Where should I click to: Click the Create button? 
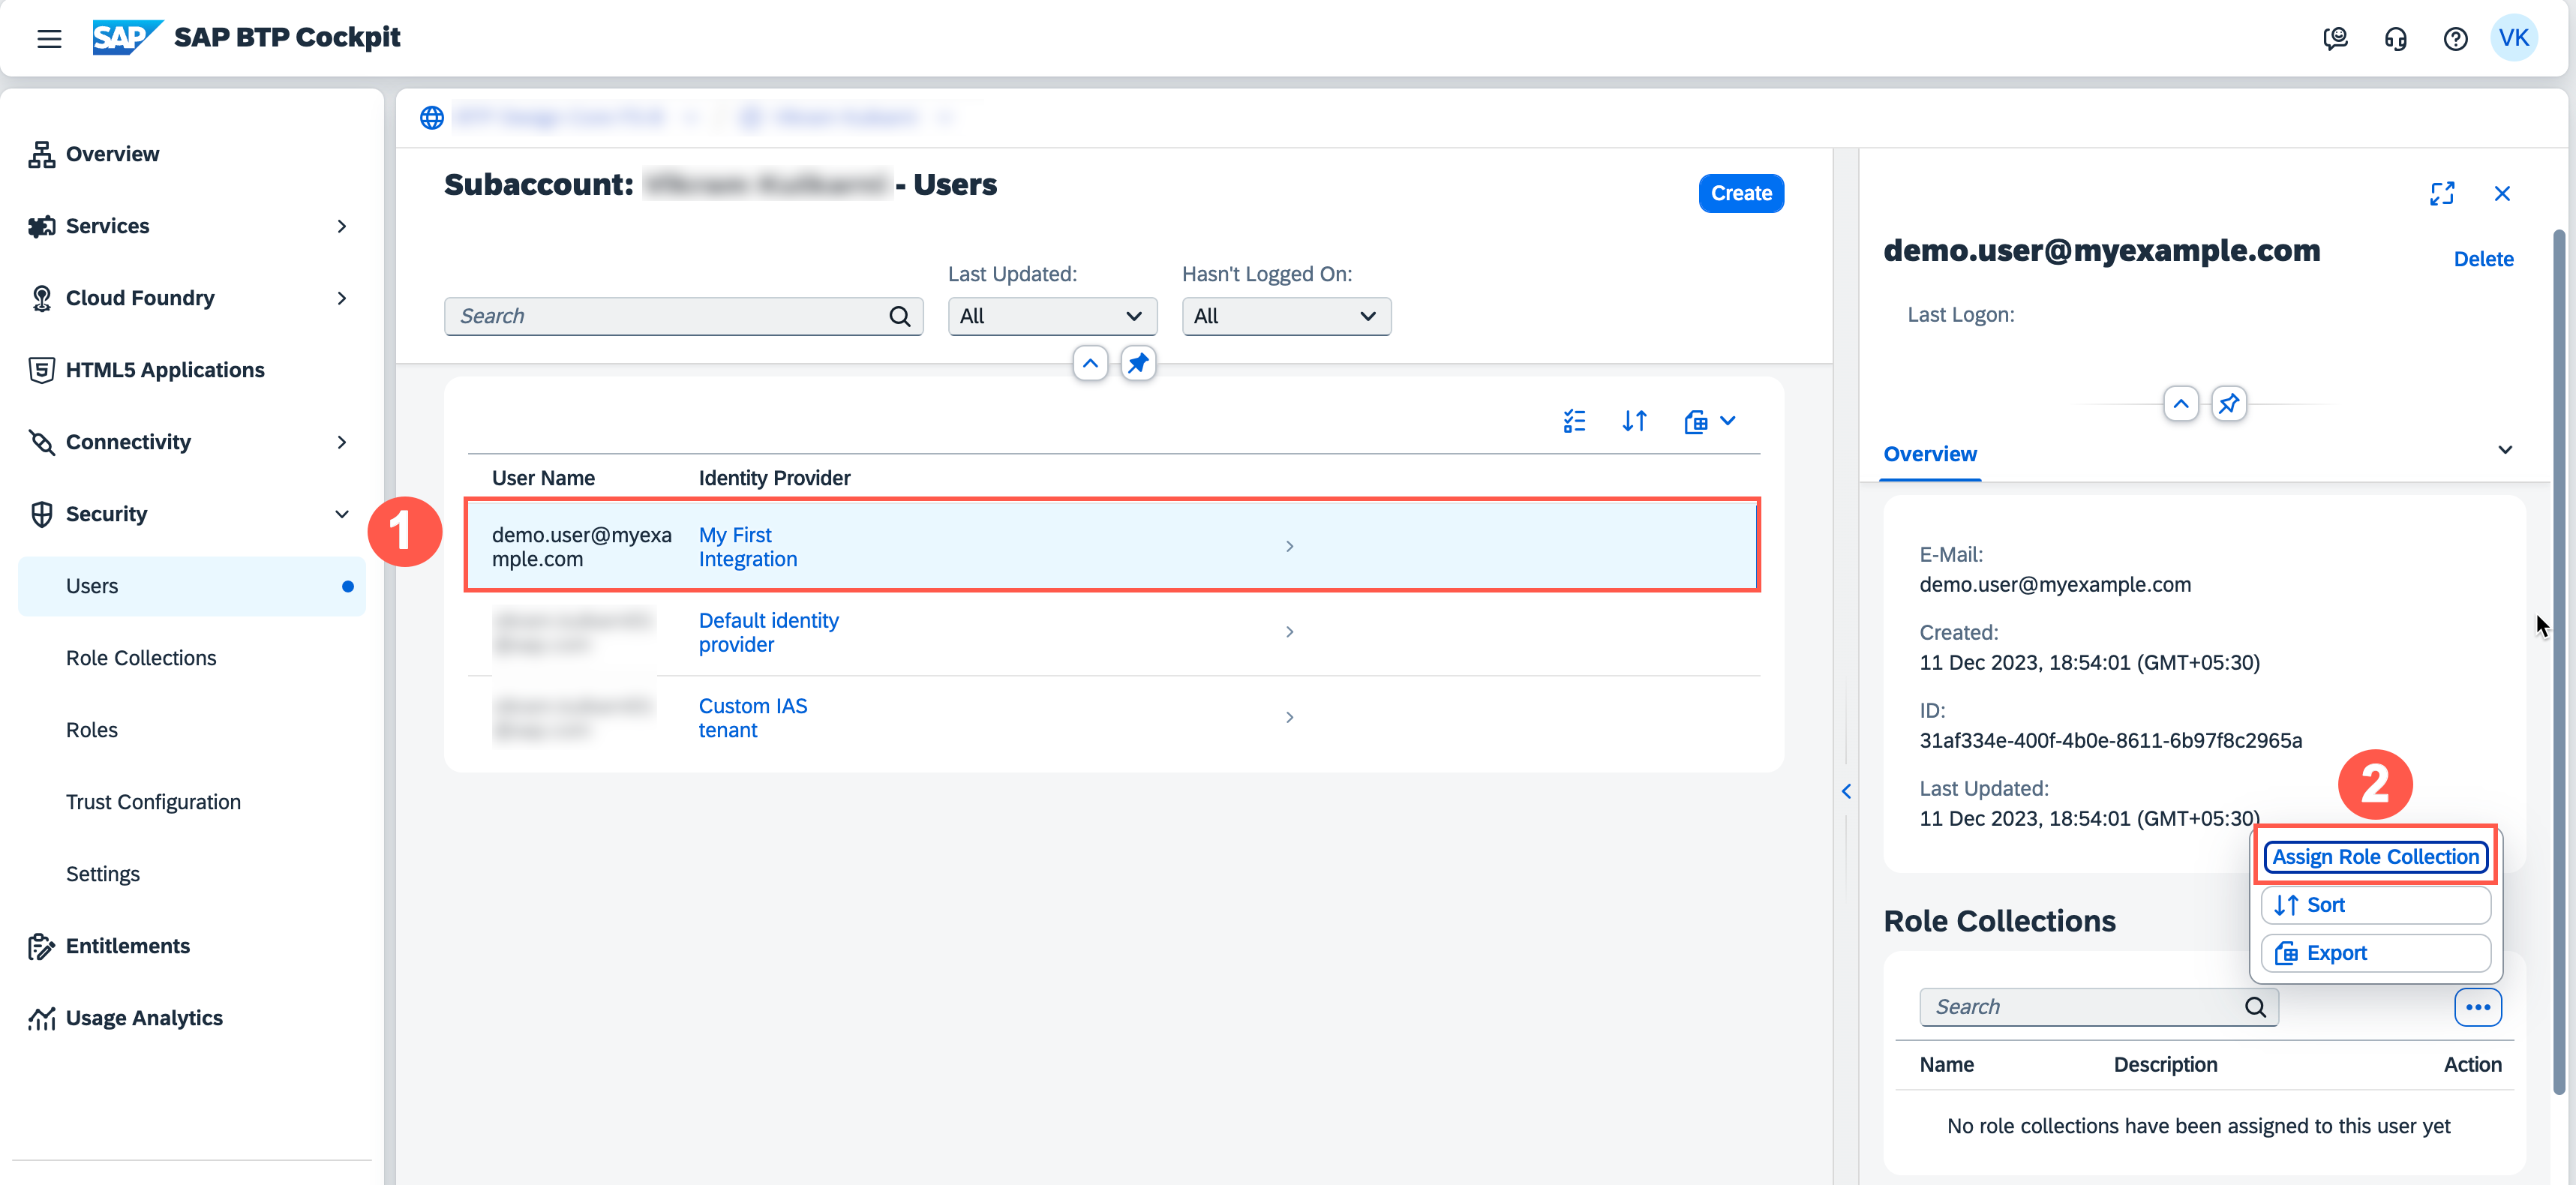[x=1741, y=193]
